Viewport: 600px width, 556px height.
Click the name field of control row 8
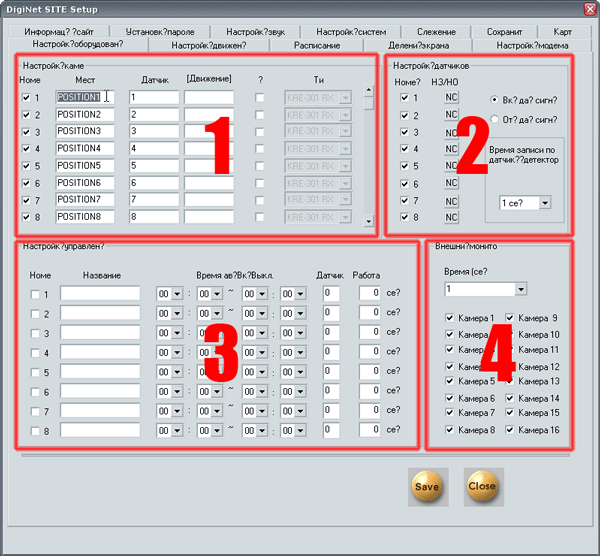[x=100, y=430]
